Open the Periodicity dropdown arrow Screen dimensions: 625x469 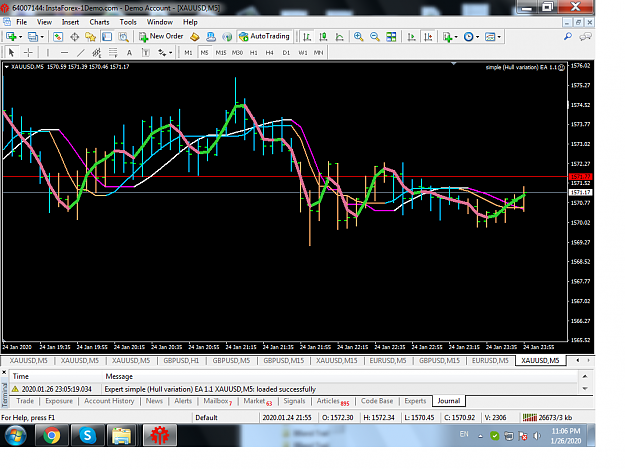coord(478,37)
